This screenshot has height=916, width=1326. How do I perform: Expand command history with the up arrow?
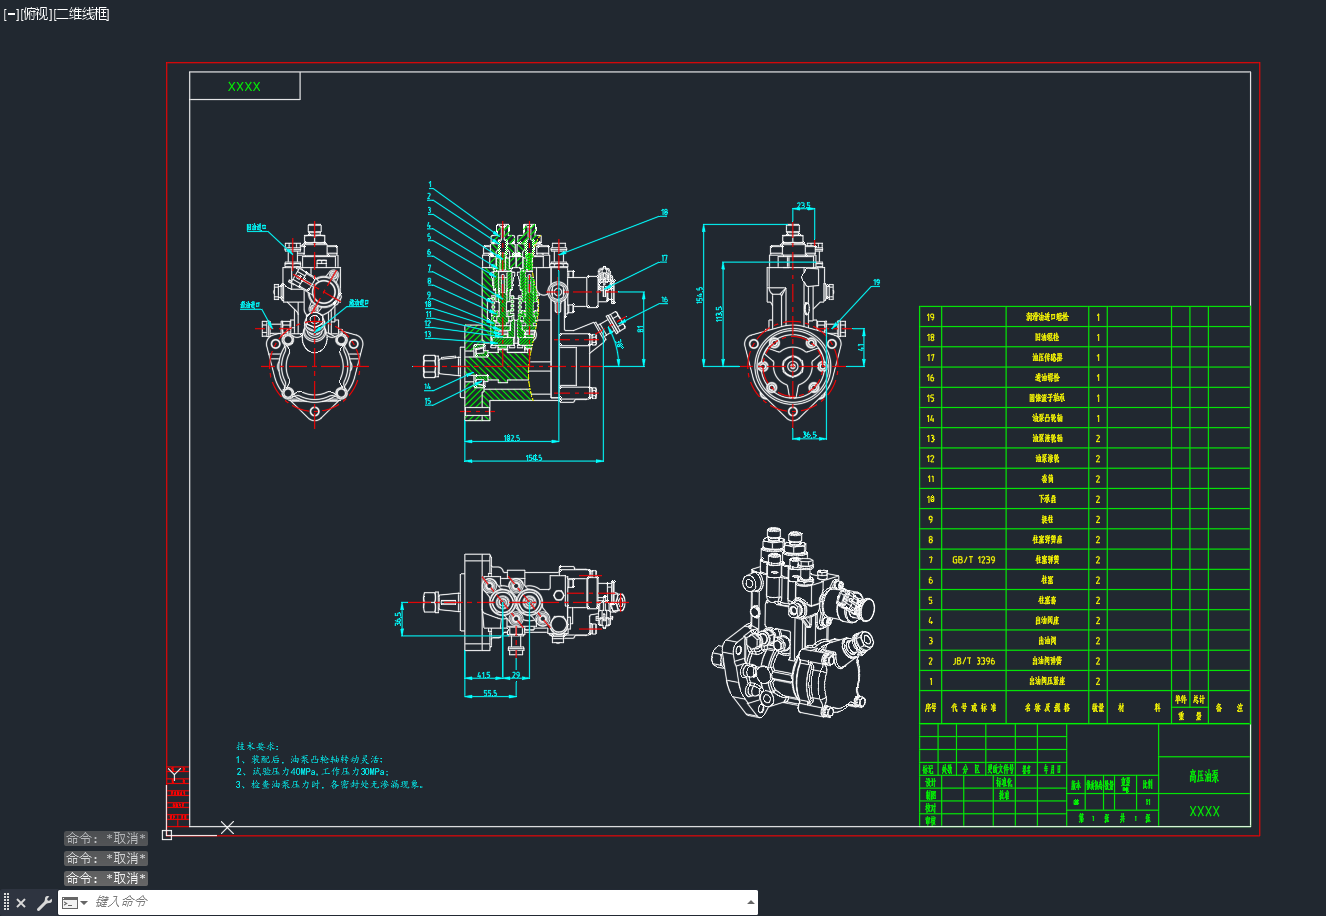pyautogui.click(x=751, y=902)
